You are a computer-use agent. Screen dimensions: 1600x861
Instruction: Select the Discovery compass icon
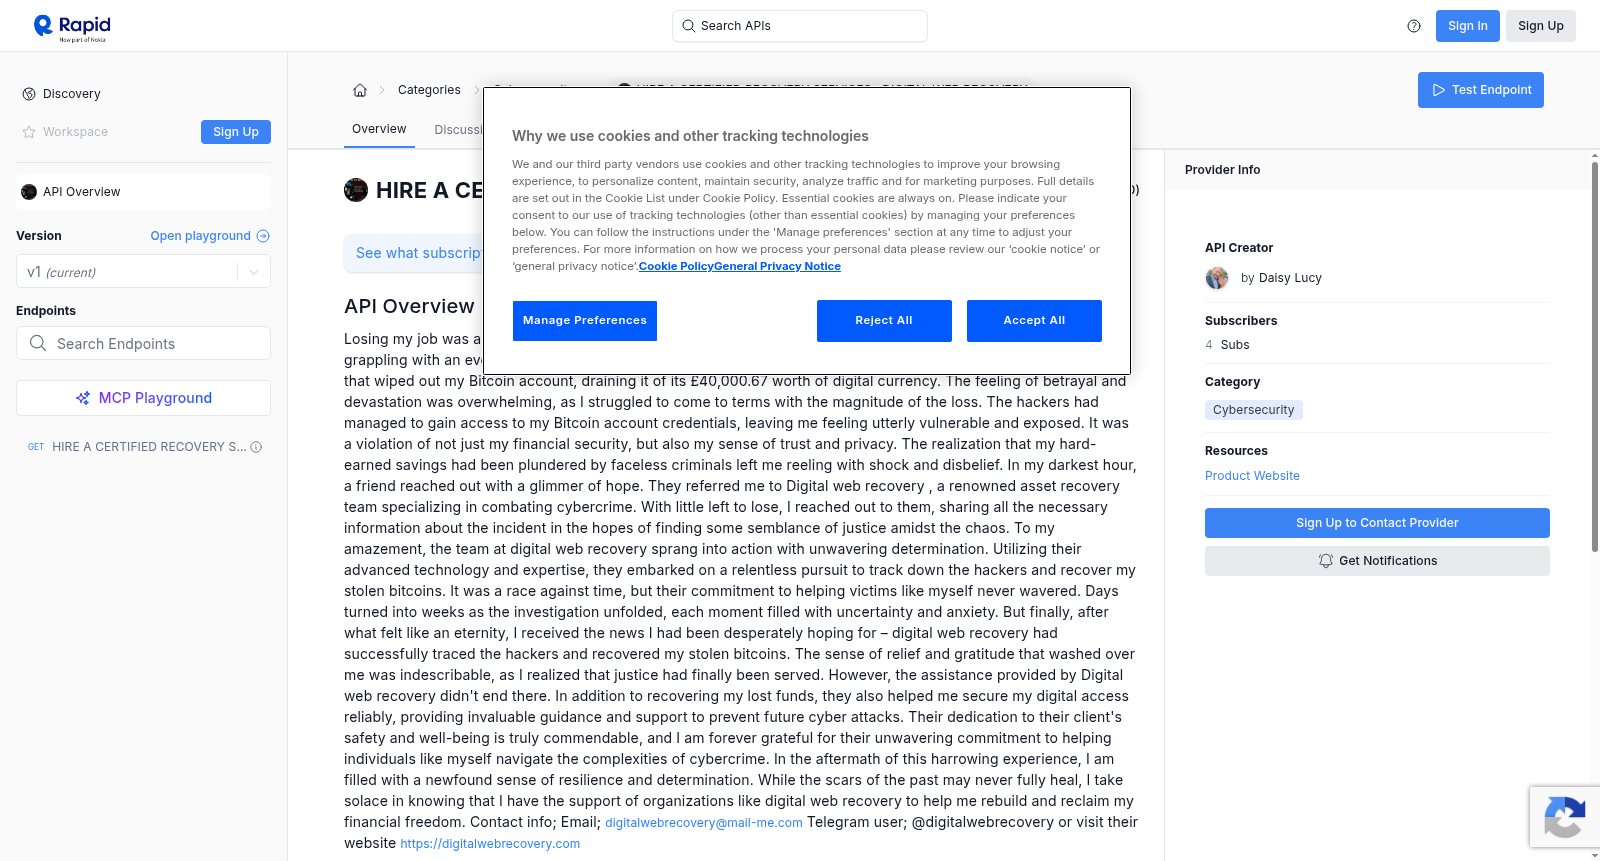click(x=29, y=94)
